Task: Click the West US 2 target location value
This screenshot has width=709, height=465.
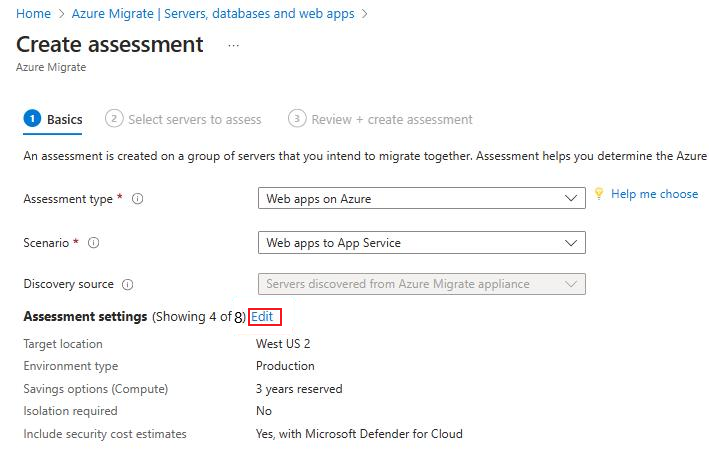Action: point(283,344)
